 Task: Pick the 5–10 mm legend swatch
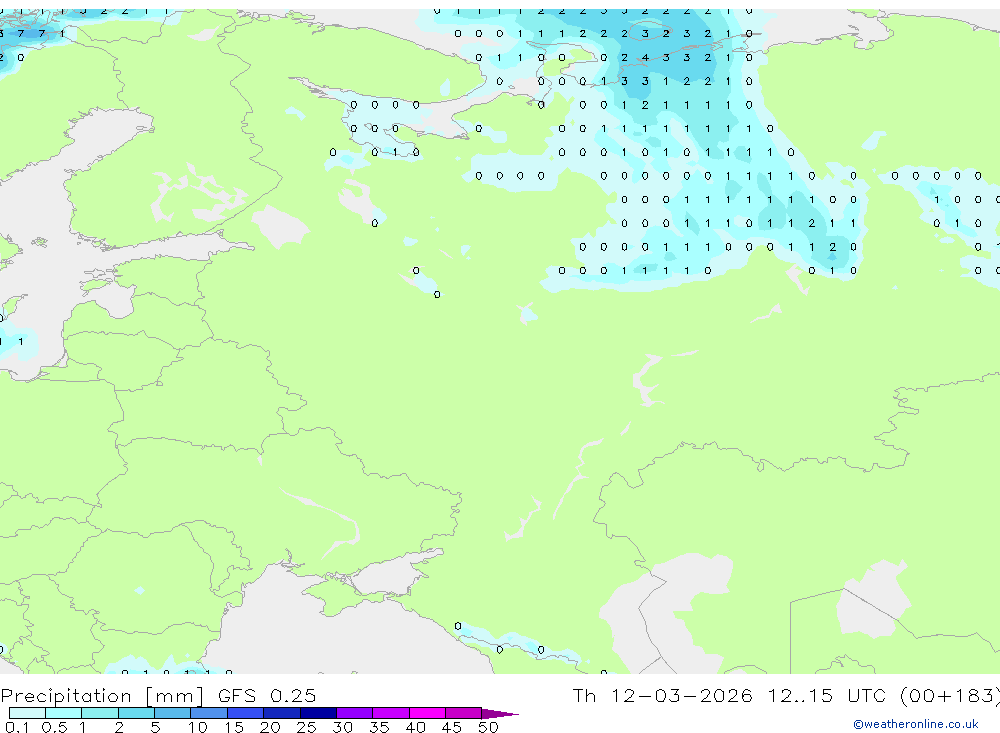(173, 713)
